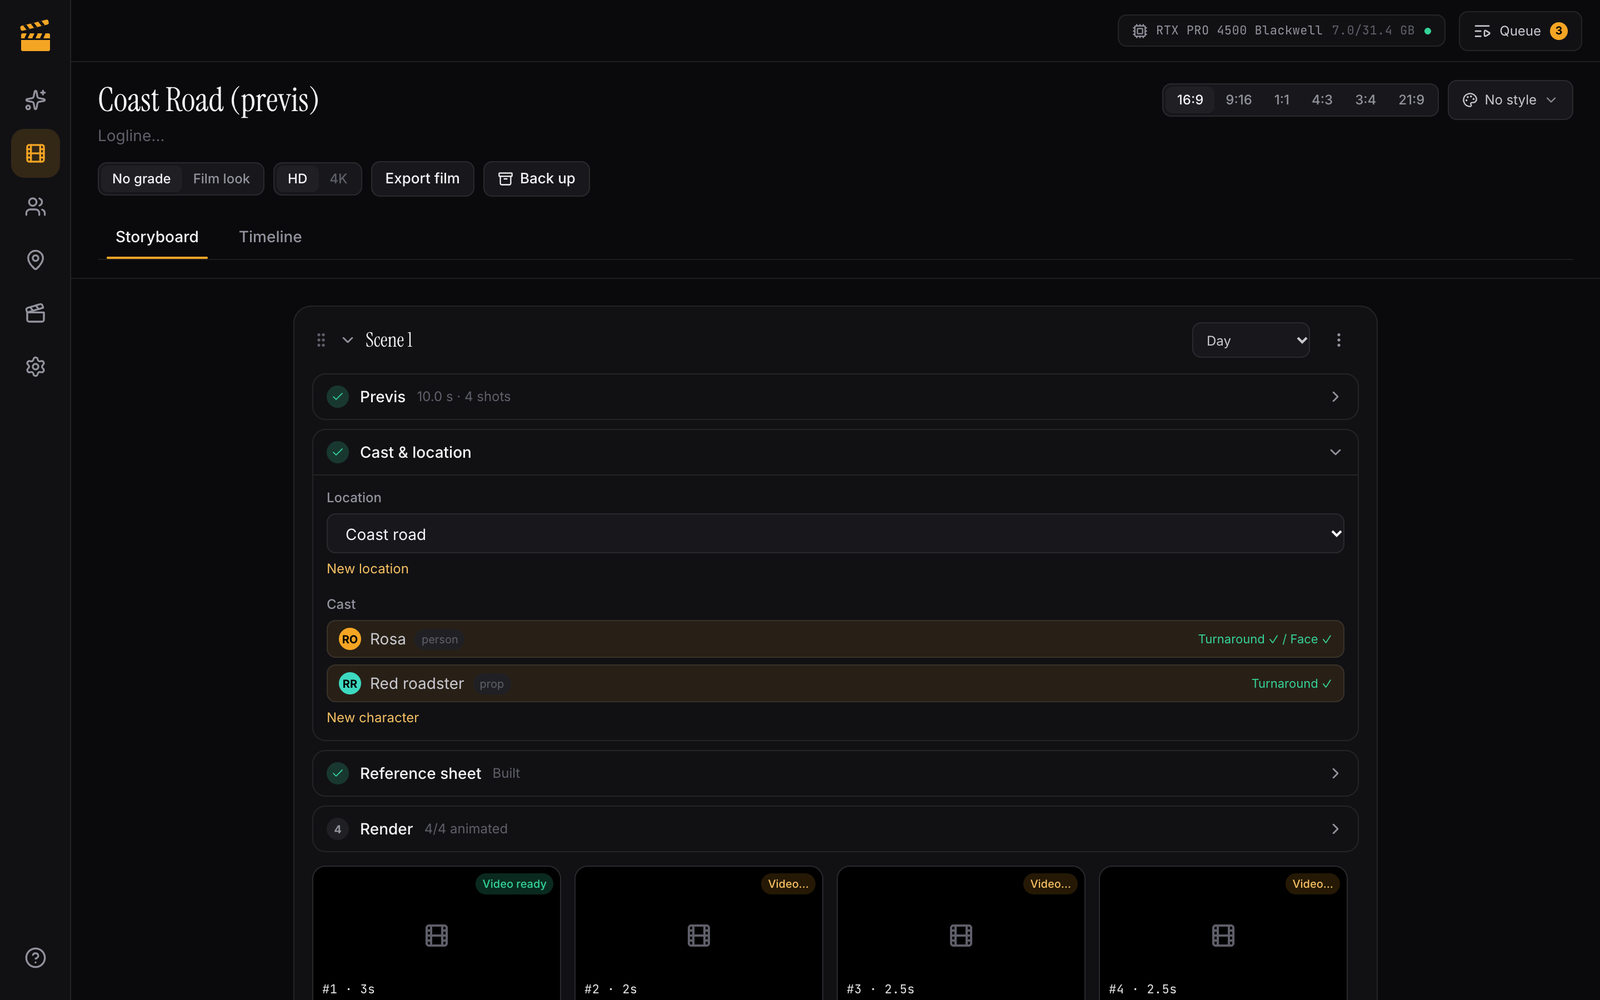Image resolution: width=1600 pixels, height=1000 pixels.
Task: Switch to the Storyboard tab
Action: point(157,237)
